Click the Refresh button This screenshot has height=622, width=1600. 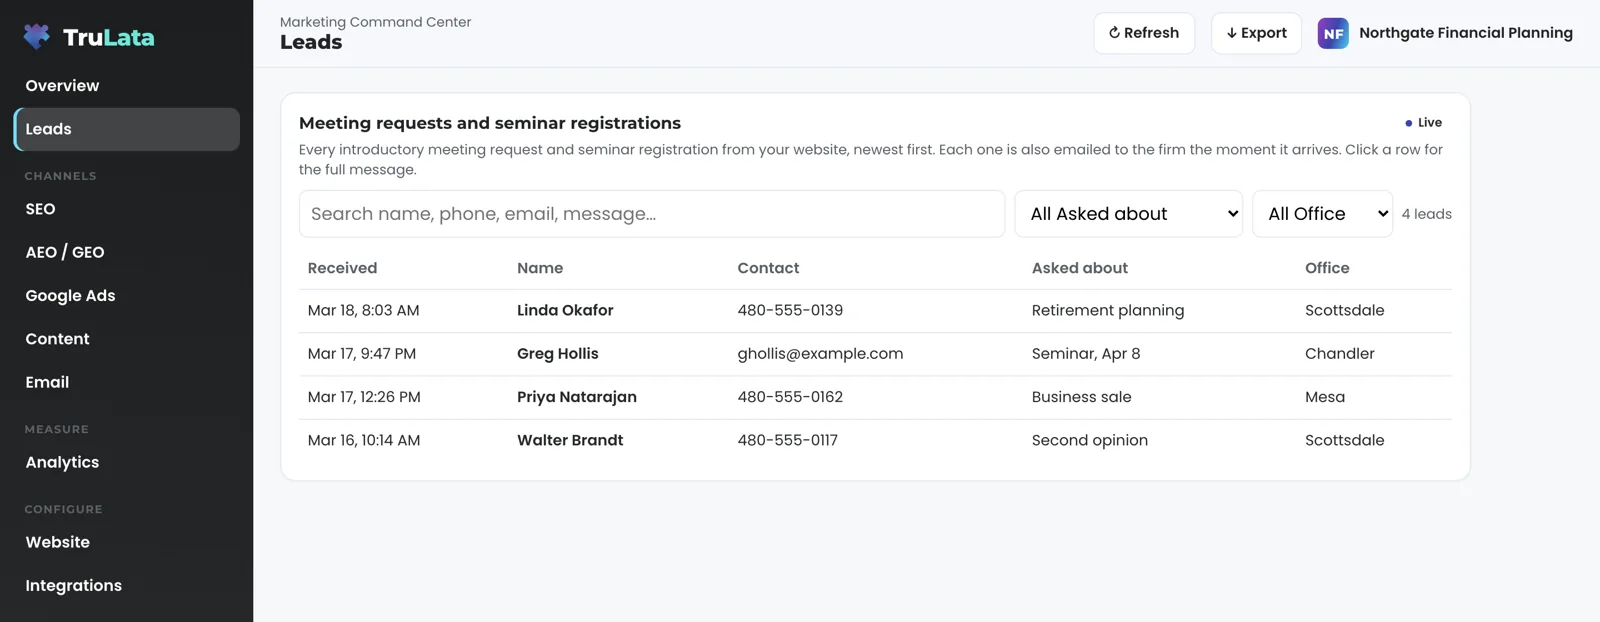click(x=1144, y=33)
